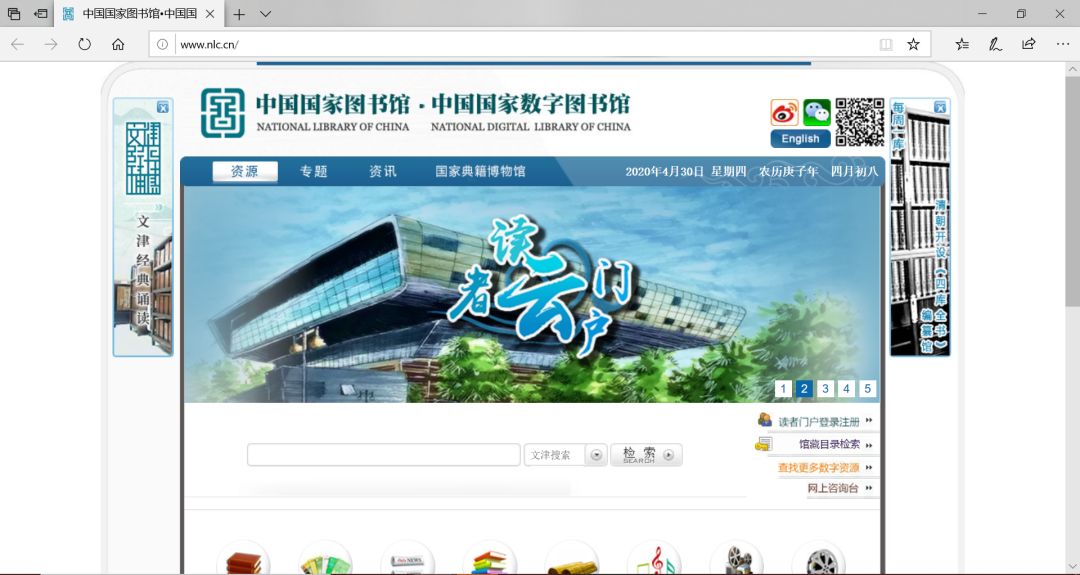View site information icon in address bar

tap(163, 45)
